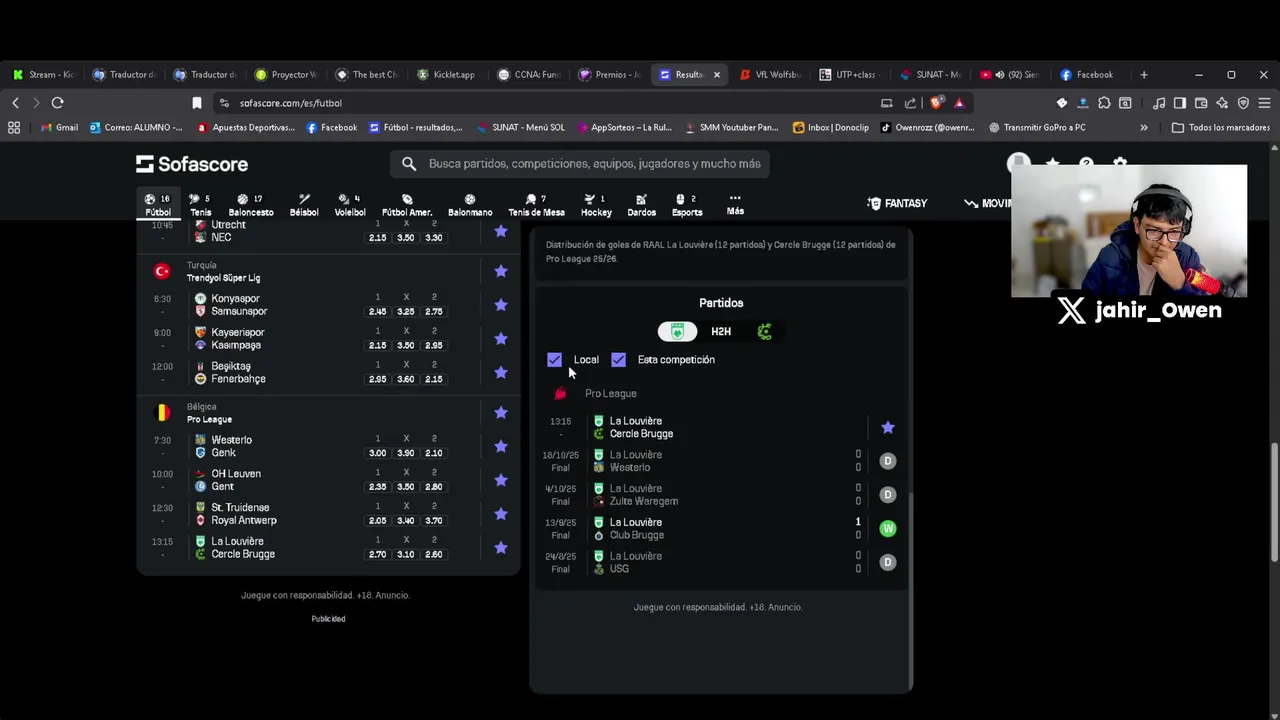Viewport: 1280px width, 720px height.
Task: Switch to the Facebook browser tab
Action: pos(1087,74)
